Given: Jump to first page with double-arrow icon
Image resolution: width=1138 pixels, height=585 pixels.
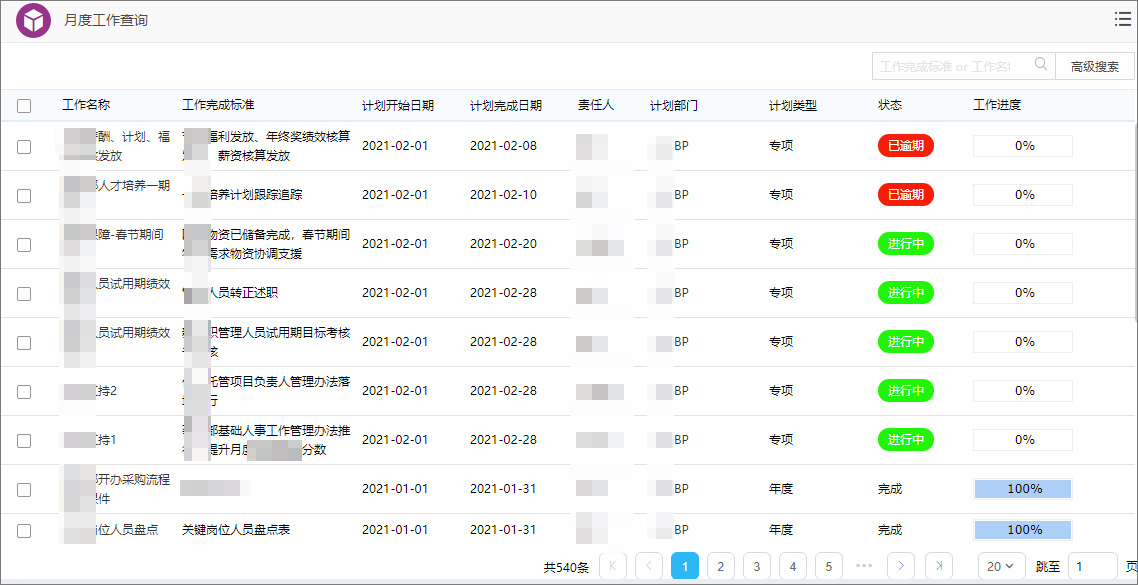Looking at the screenshot, I should (613, 566).
